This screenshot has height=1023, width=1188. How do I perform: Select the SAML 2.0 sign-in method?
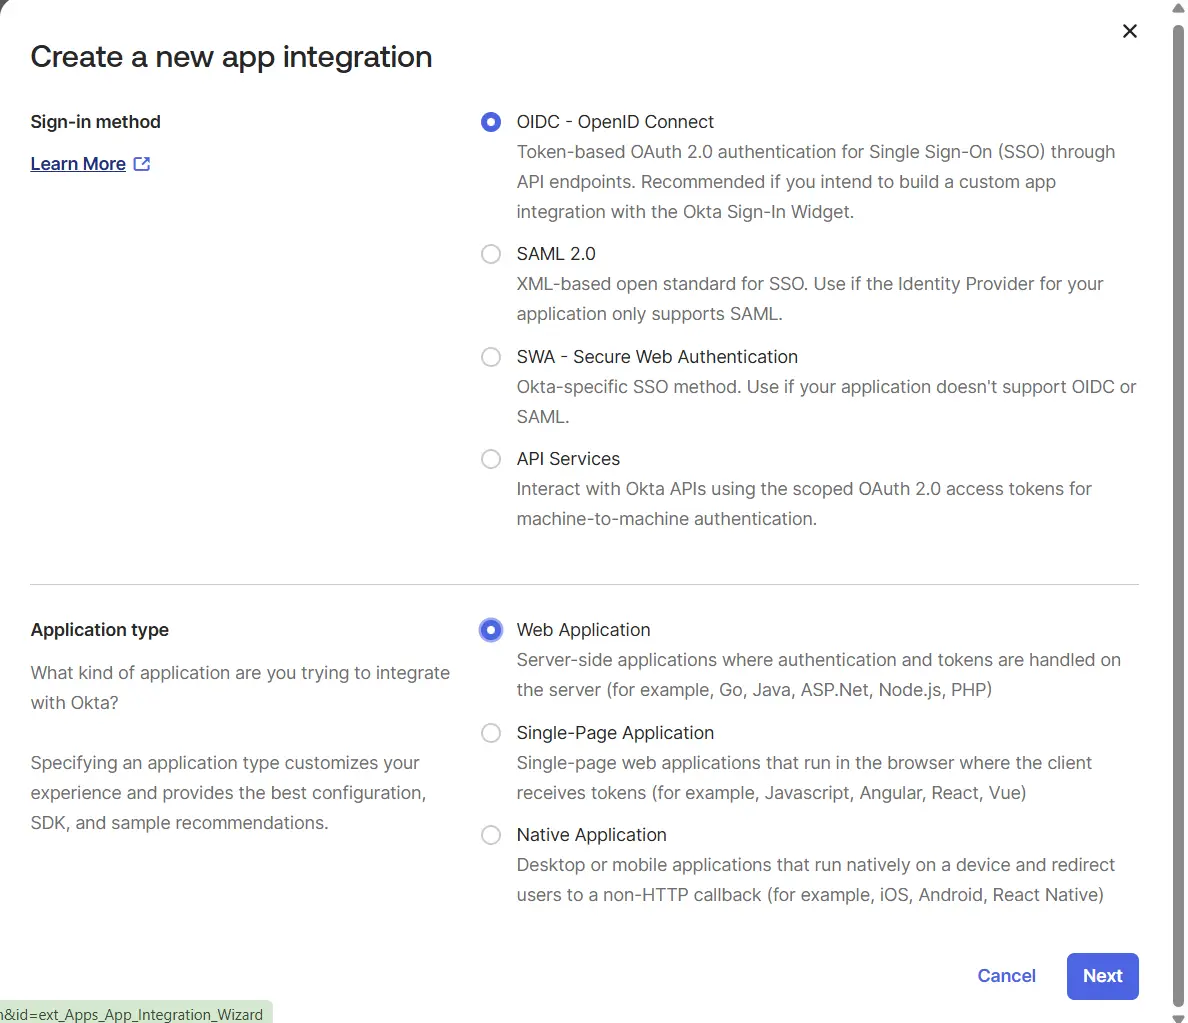(x=490, y=254)
